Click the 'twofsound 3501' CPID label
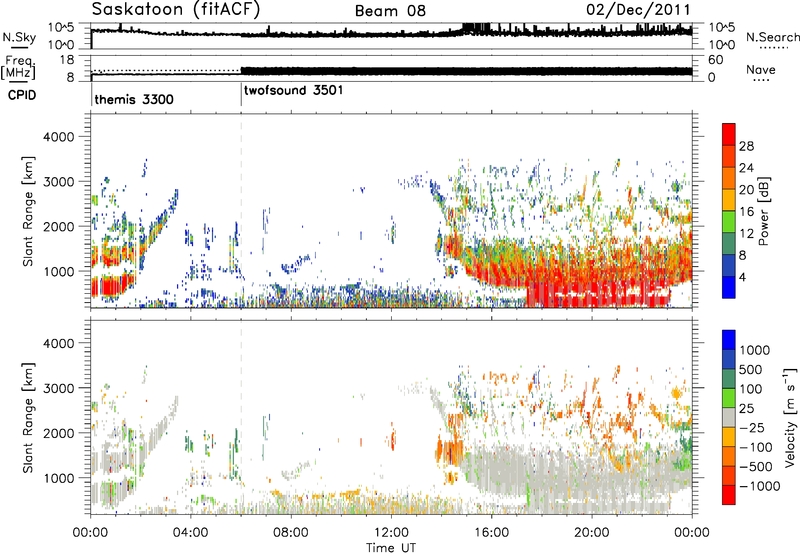This screenshot has width=800, height=554. click(x=293, y=90)
